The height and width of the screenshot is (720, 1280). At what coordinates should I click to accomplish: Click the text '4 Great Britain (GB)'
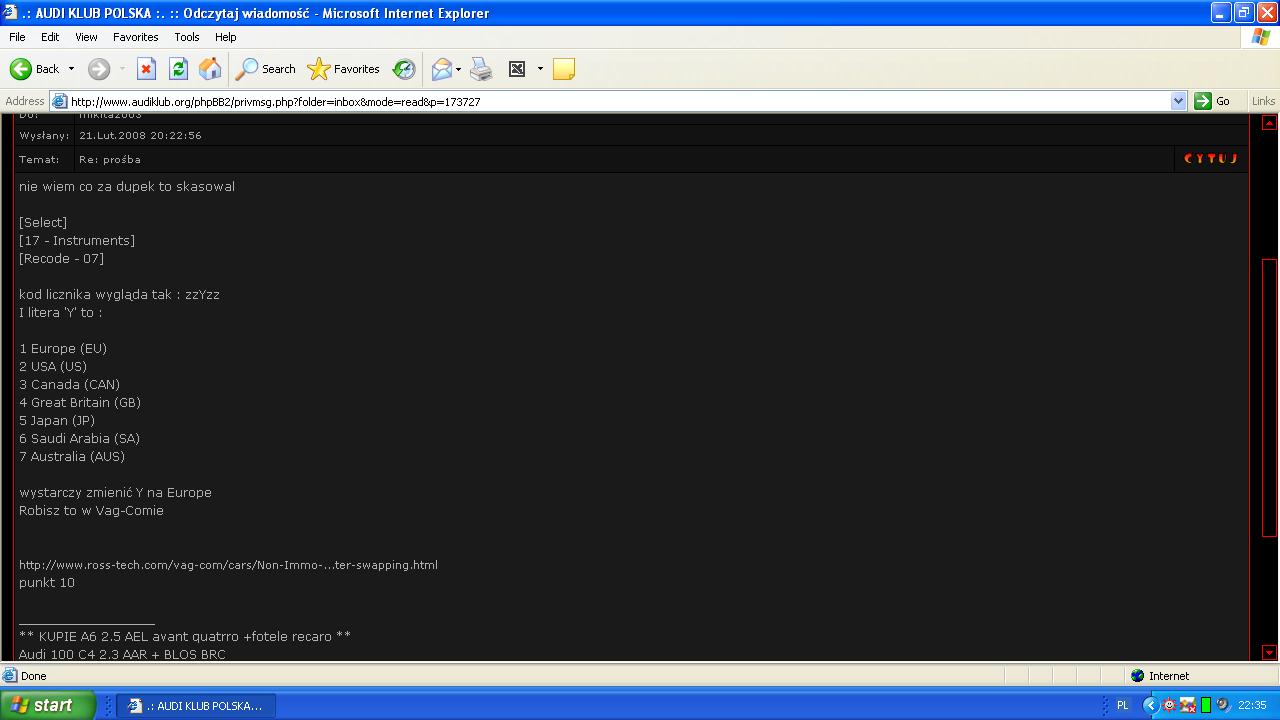click(x=80, y=402)
